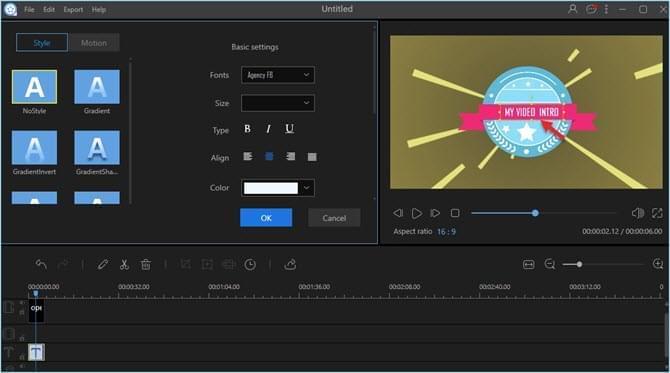Open the Help menu
This screenshot has height=373, width=670.
99,9
